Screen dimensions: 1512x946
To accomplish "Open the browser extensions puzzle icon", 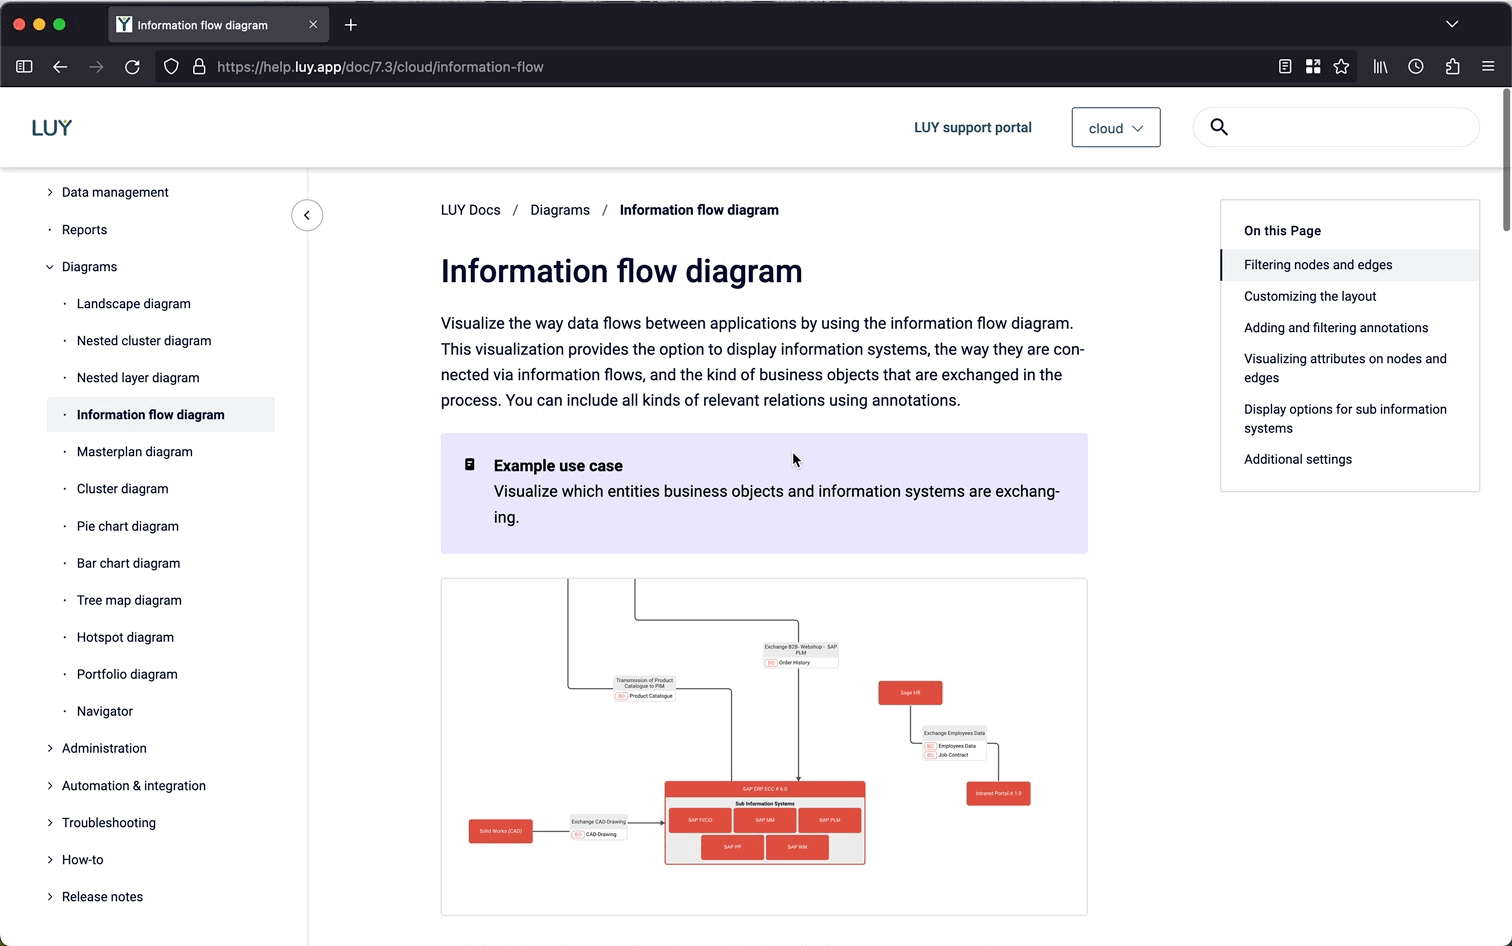I will (1452, 67).
